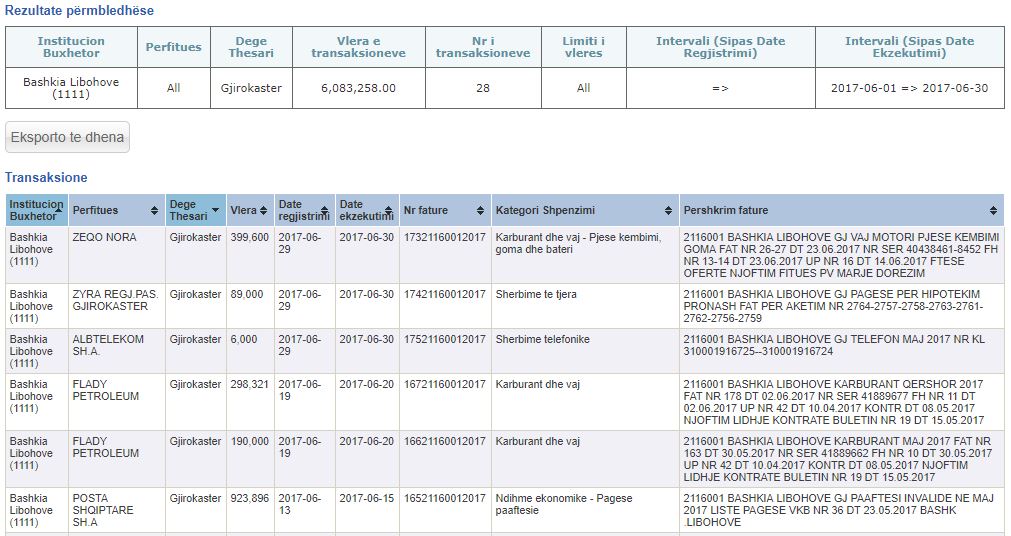Select invoice number 17321160012017
This screenshot has height=536, width=1011.
click(x=445, y=237)
